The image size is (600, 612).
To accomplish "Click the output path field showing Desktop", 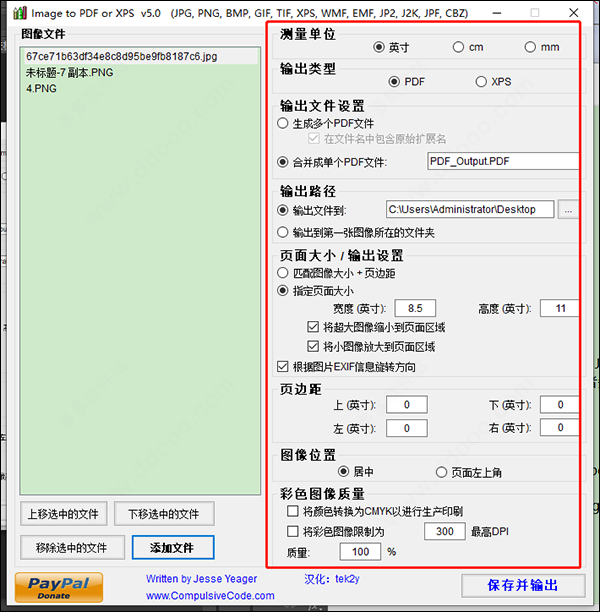I will pyautogui.click(x=470, y=209).
